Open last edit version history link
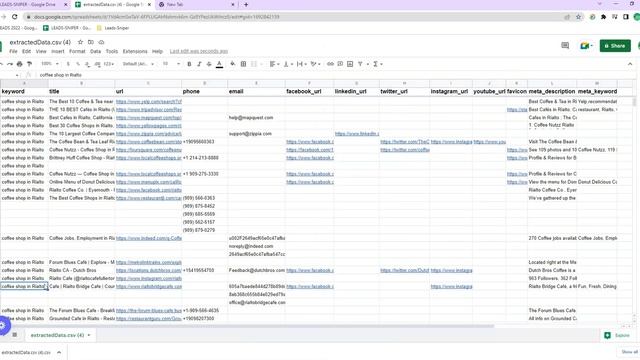 click(199, 51)
